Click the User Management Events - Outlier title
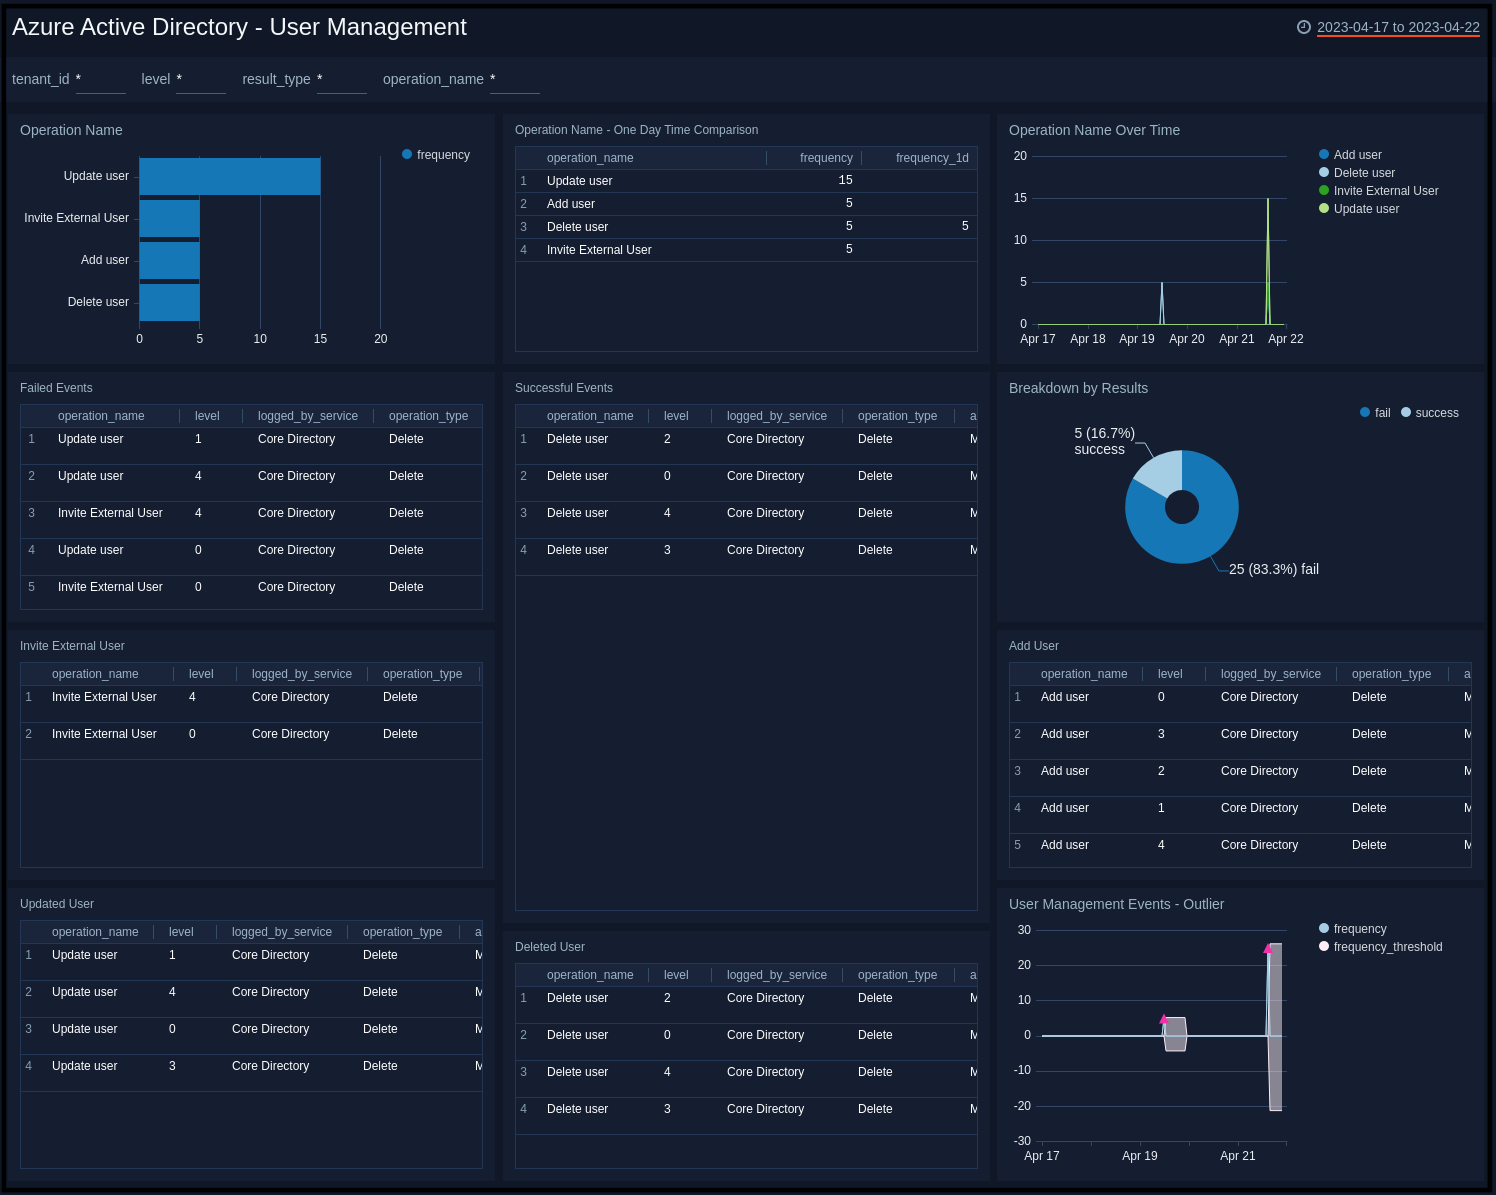The width and height of the screenshot is (1496, 1195). tap(1116, 904)
